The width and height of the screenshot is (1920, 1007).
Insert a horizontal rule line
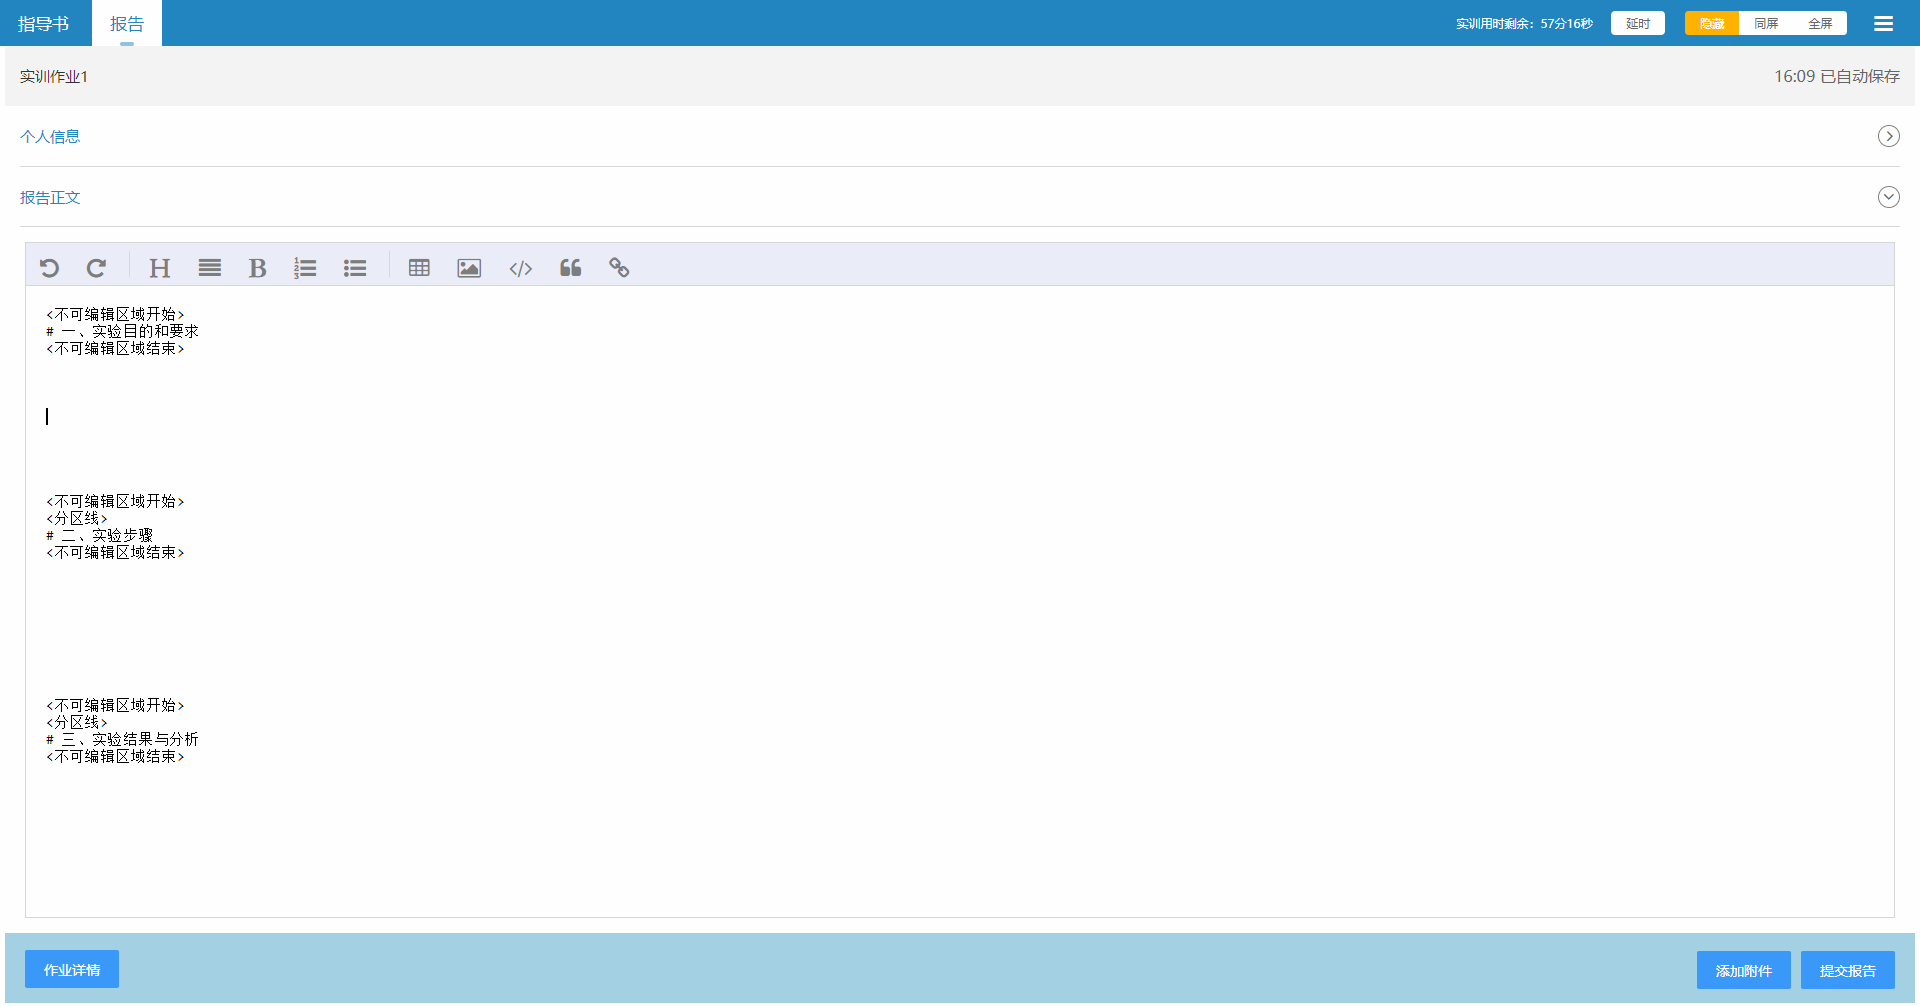pyautogui.click(x=209, y=268)
